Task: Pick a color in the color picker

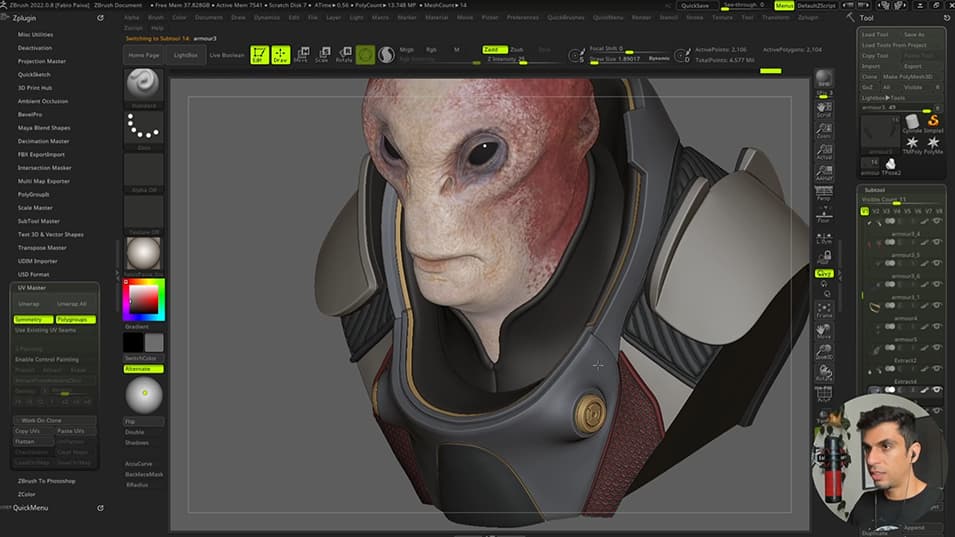Action: pyautogui.click(x=144, y=299)
